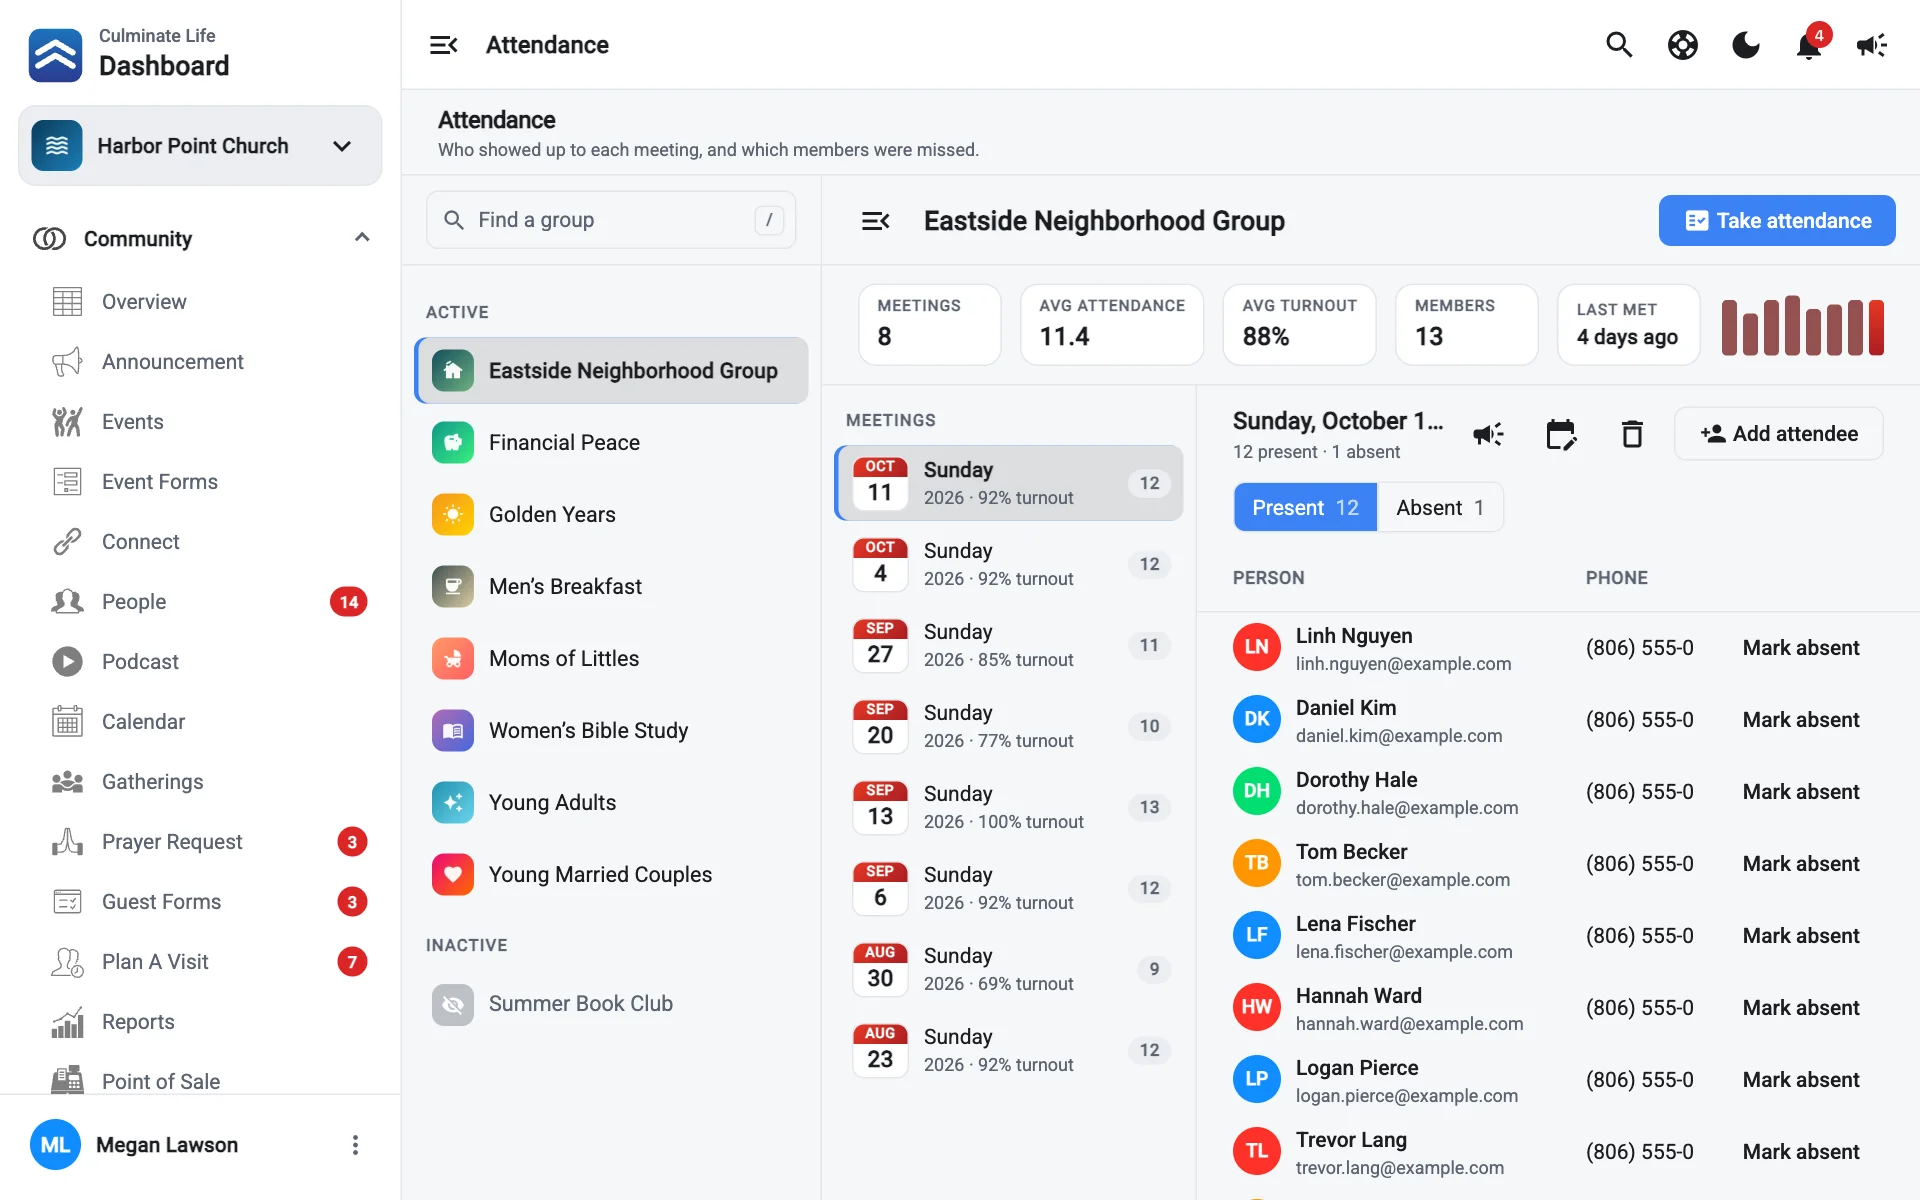1920x1200 pixels.
Task: Open the Financial Peace group
Action: (x=611, y=442)
